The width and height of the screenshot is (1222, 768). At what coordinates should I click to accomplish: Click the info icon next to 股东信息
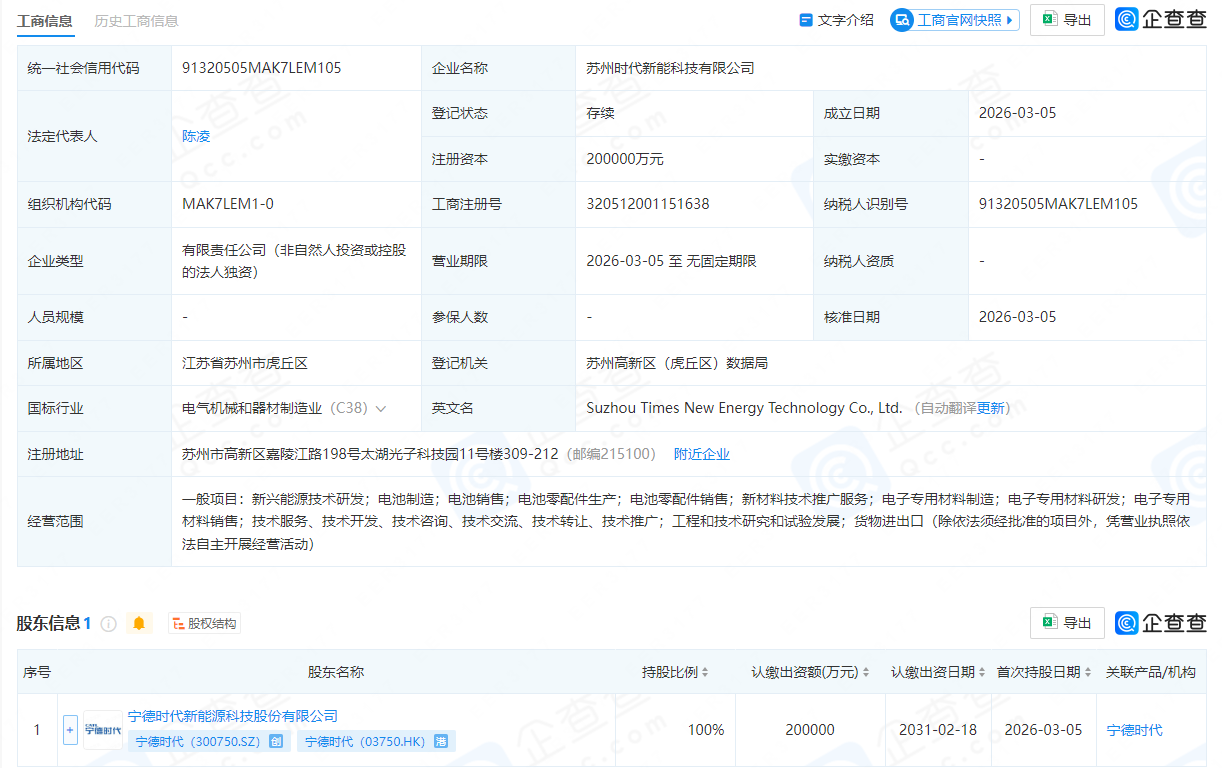(110, 622)
